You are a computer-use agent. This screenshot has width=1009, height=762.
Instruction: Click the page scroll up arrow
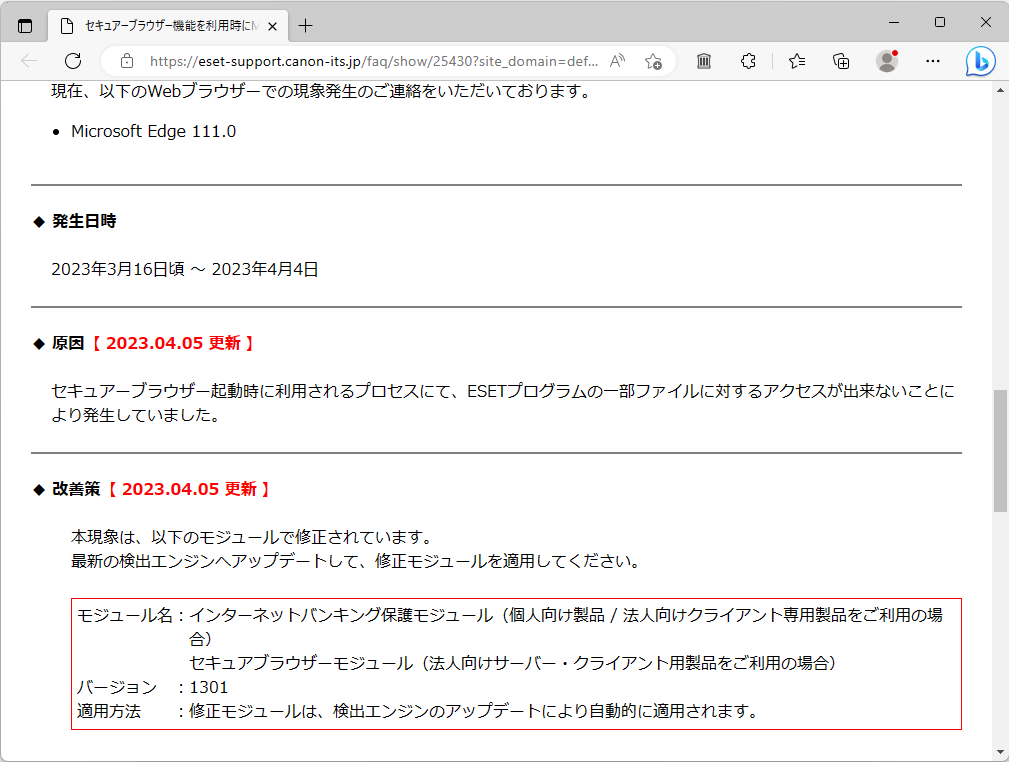1001,90
